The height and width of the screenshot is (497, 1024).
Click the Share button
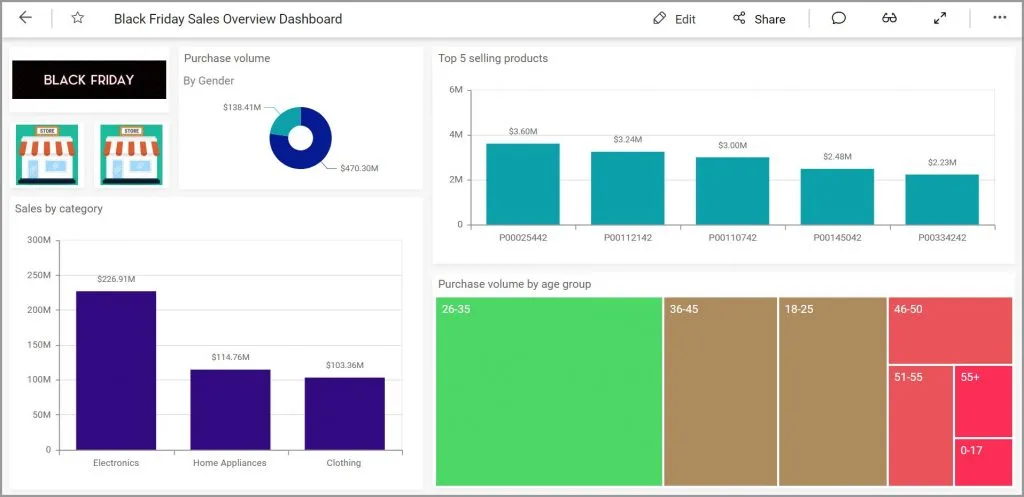click(759, 19)
